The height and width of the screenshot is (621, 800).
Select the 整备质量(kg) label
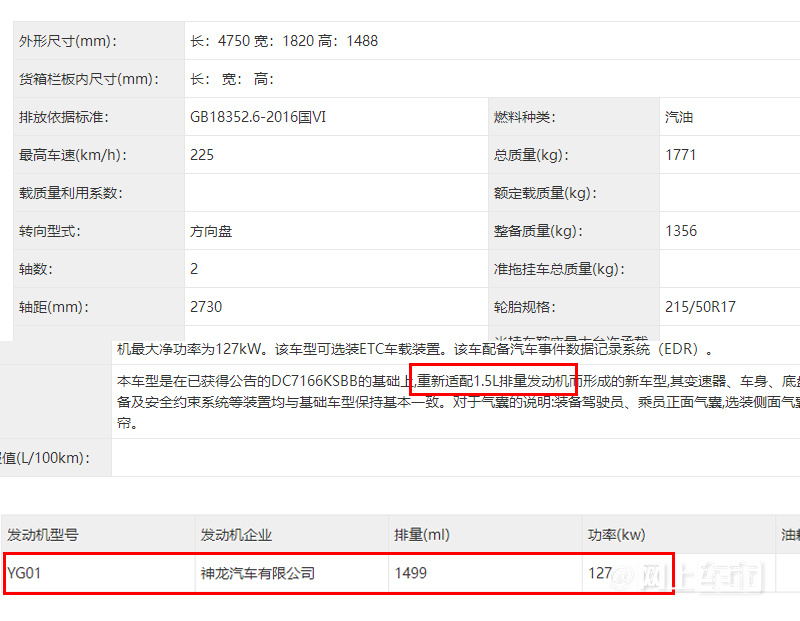coord(538,231)
